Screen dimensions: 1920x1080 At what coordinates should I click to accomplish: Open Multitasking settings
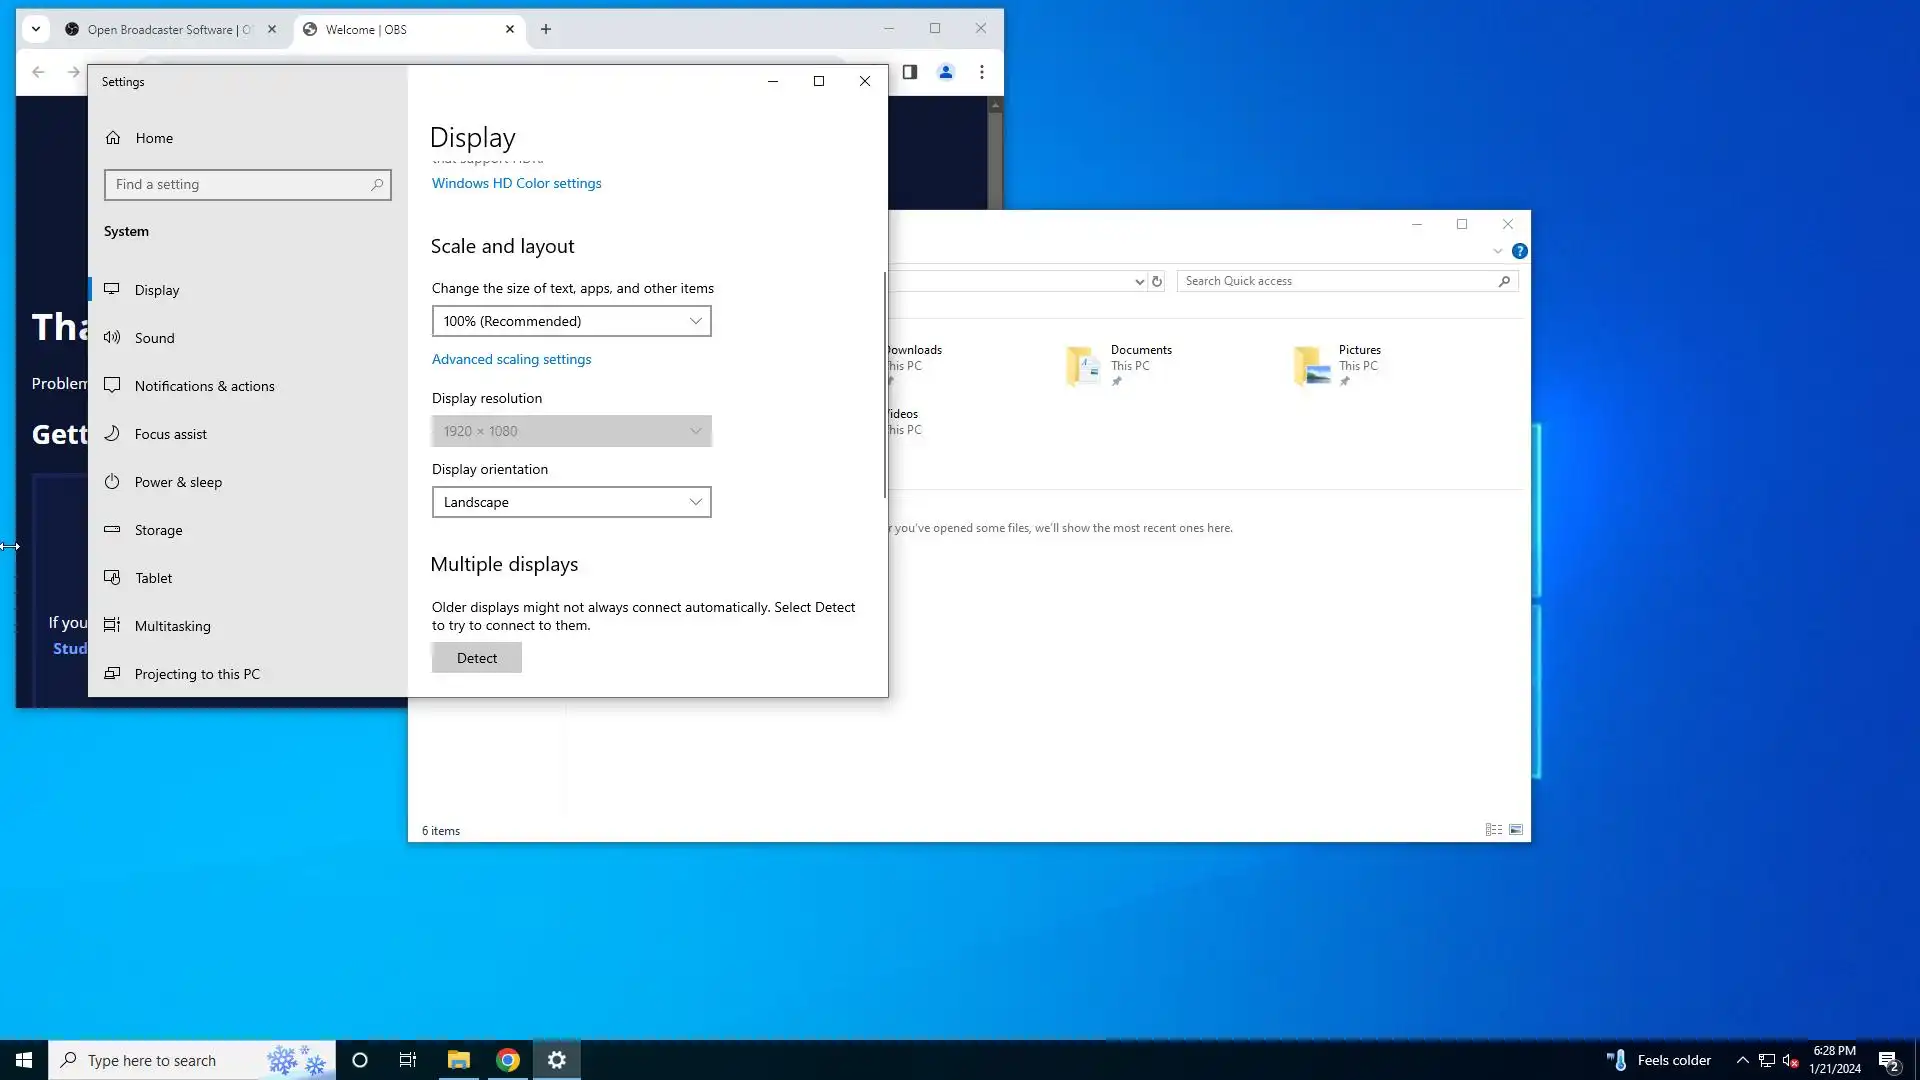172,626
